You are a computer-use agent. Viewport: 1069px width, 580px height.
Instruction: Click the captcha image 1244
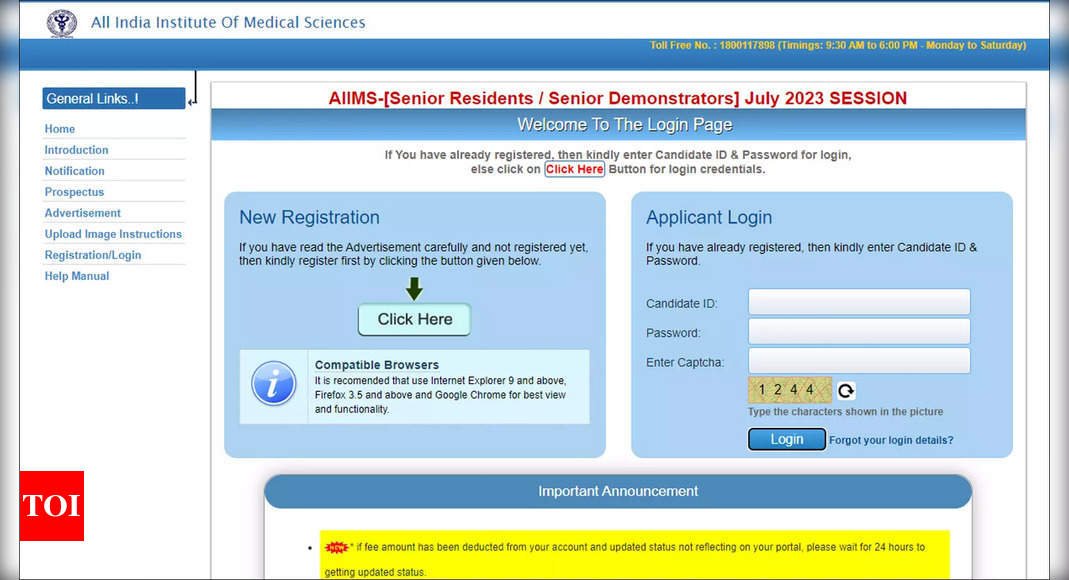789,390
